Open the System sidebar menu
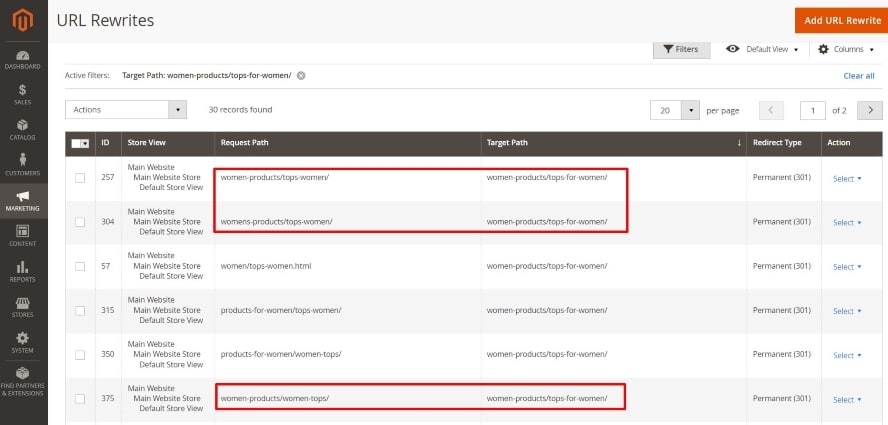888x425 pixels. [x=23, y=342]
